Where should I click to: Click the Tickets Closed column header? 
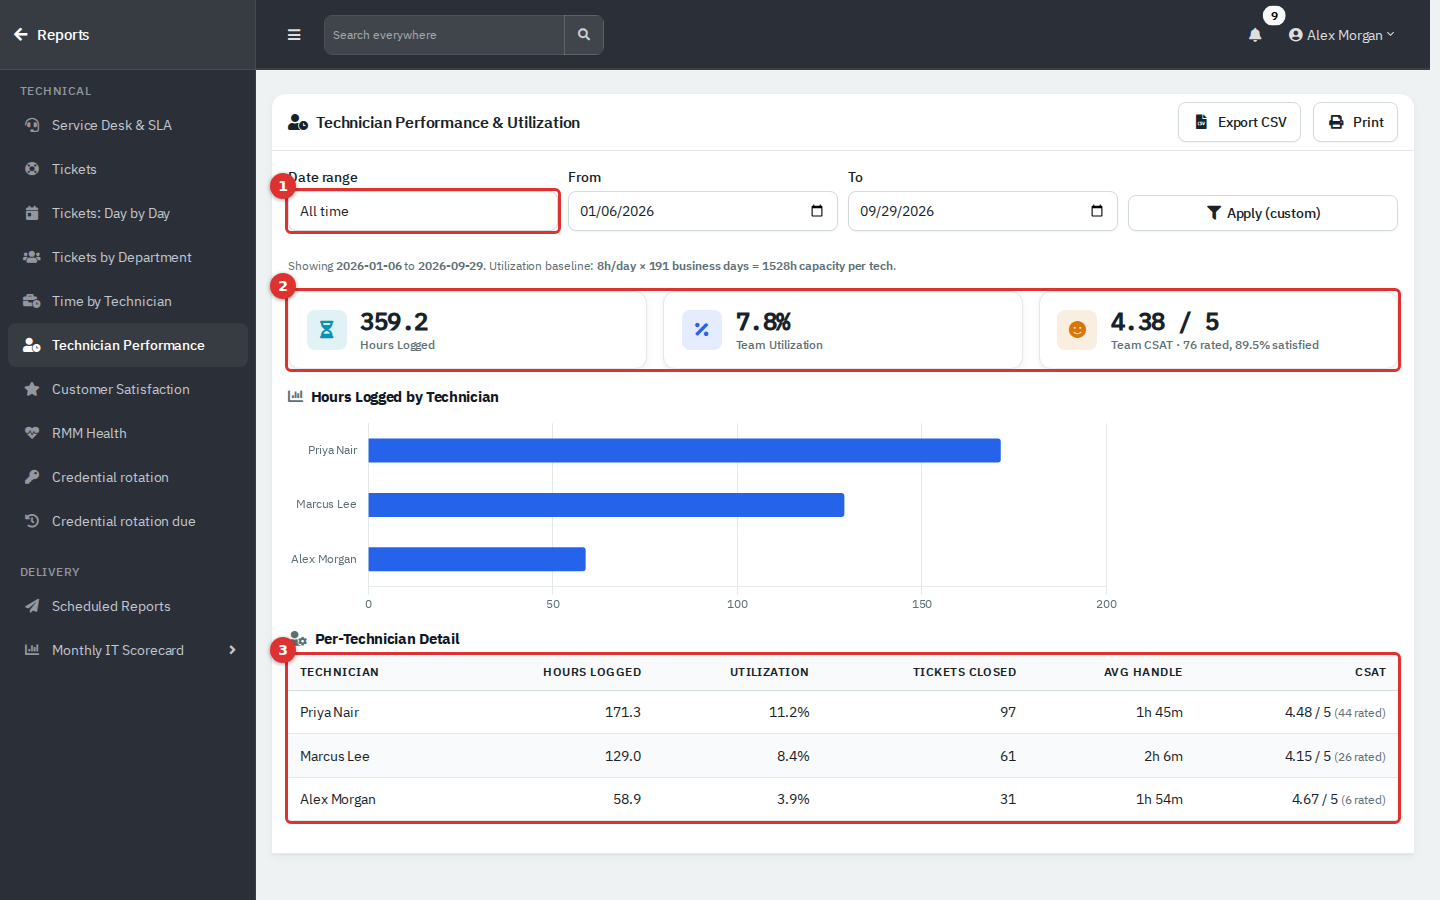point(964,672)
